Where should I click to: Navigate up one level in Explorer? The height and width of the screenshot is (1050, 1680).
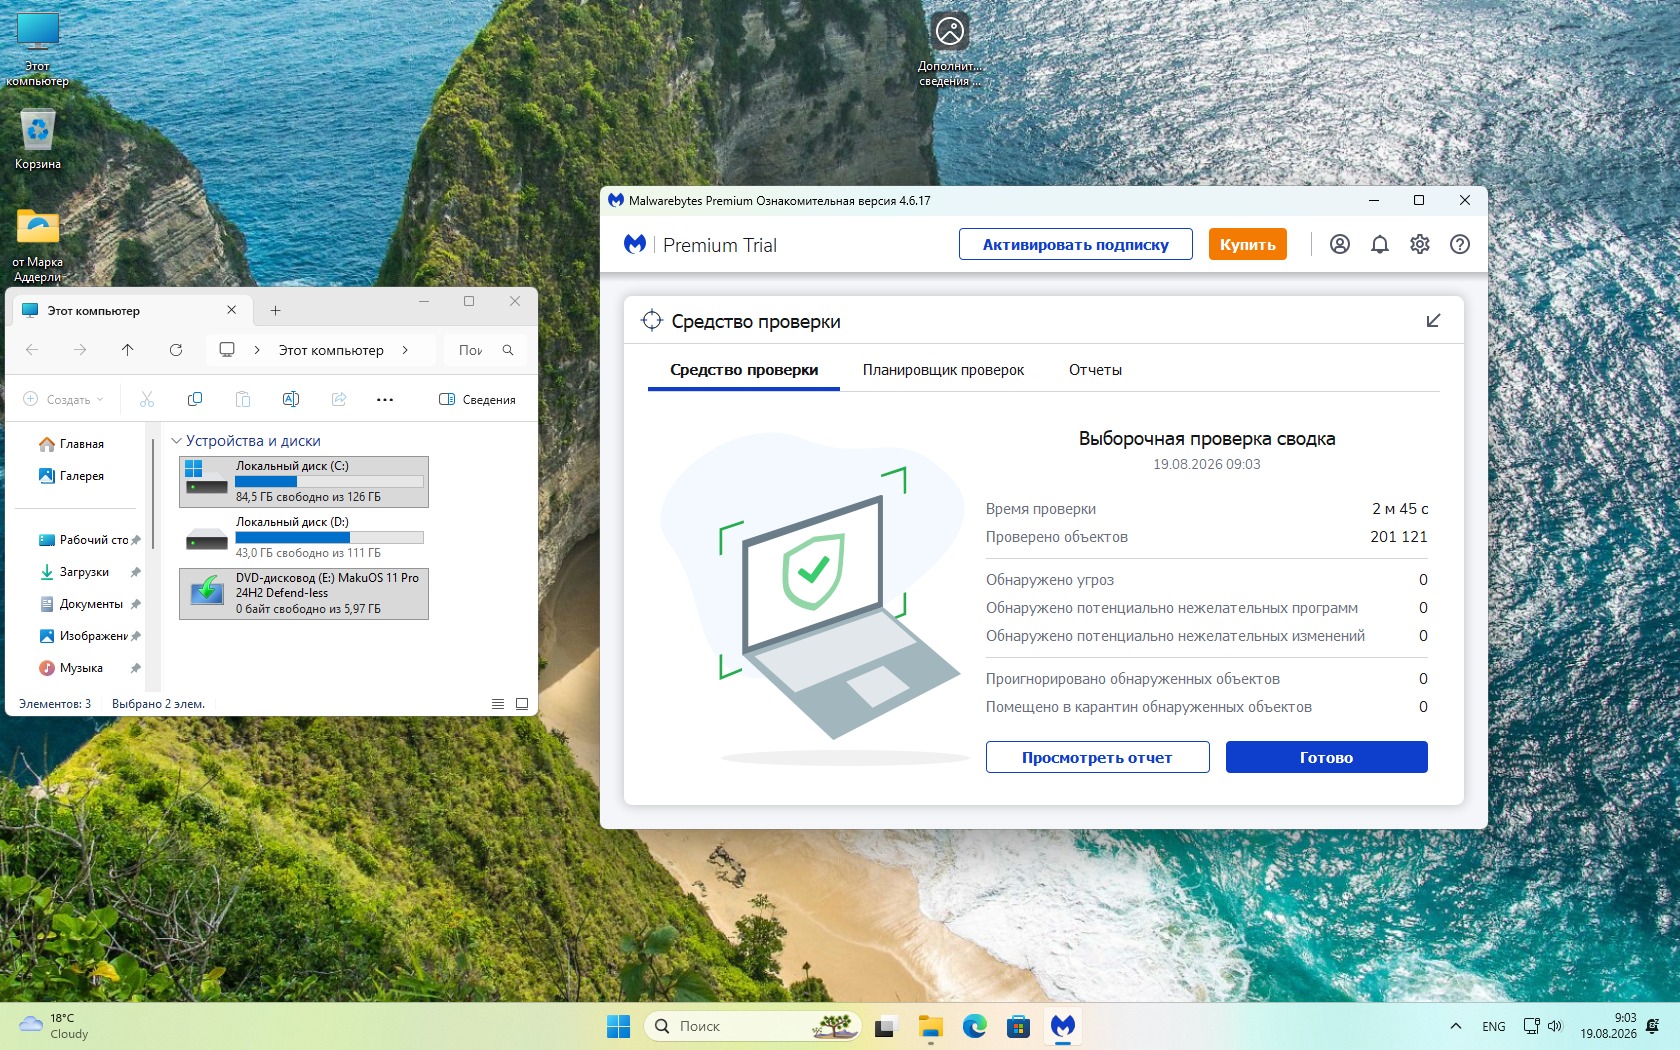tap(128, 350)
